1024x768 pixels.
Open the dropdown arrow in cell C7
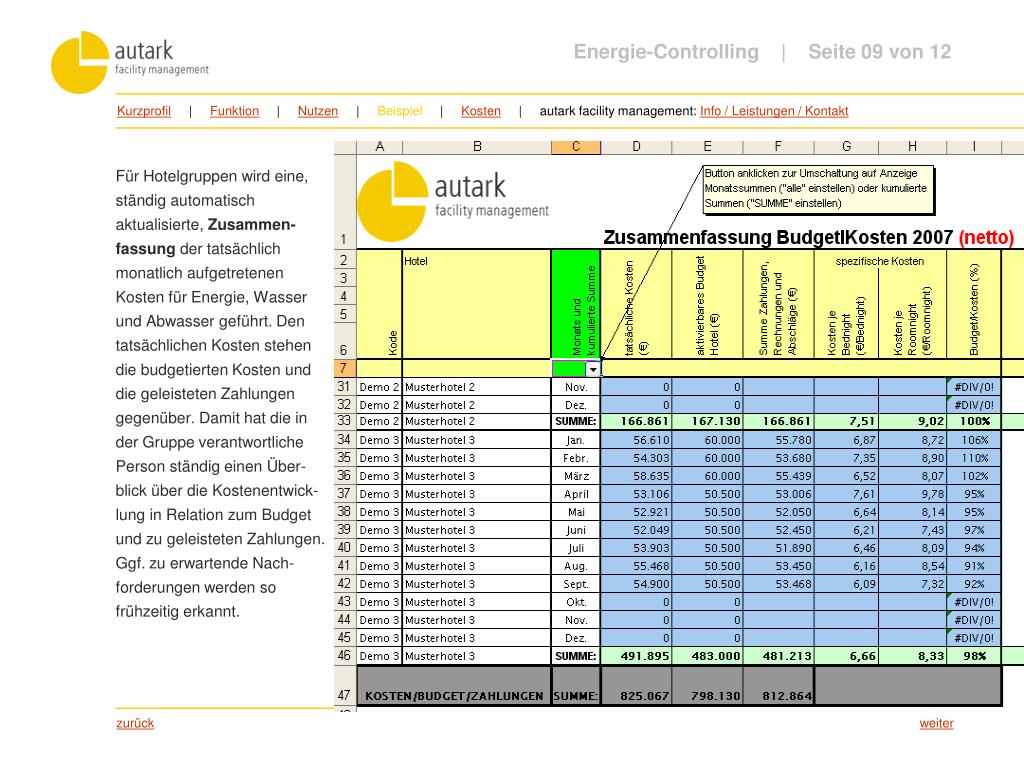(x=592, y=369)
